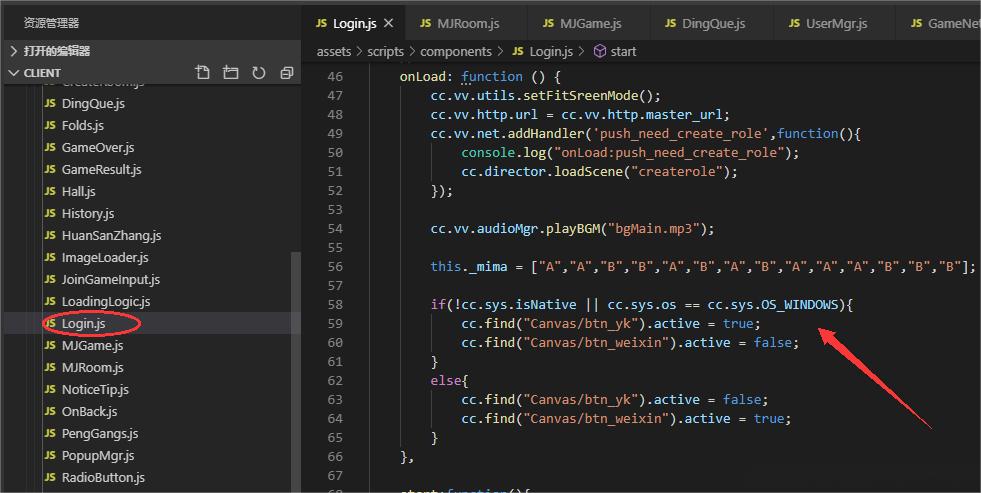Open MJRoom.js in the file tree

pyautogui.click(x=92, y=367)
